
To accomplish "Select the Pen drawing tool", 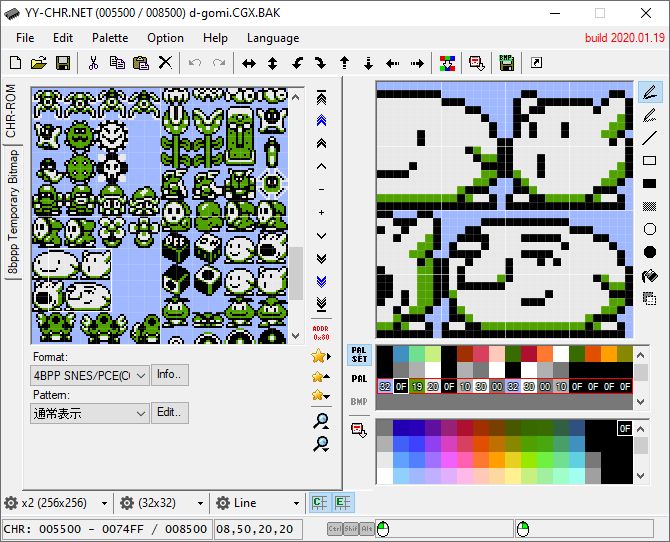I will [x=649, y=92].
